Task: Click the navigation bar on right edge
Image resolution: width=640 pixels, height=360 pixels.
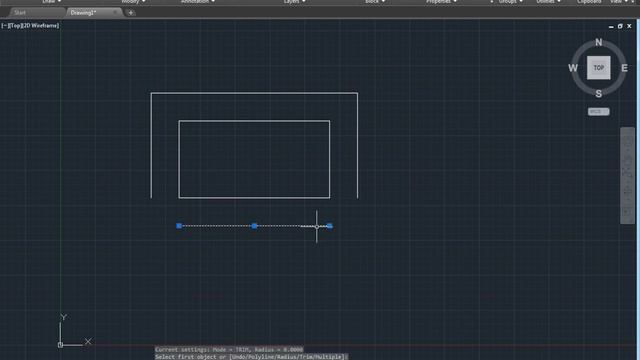Action: click(x=627, y=176)
